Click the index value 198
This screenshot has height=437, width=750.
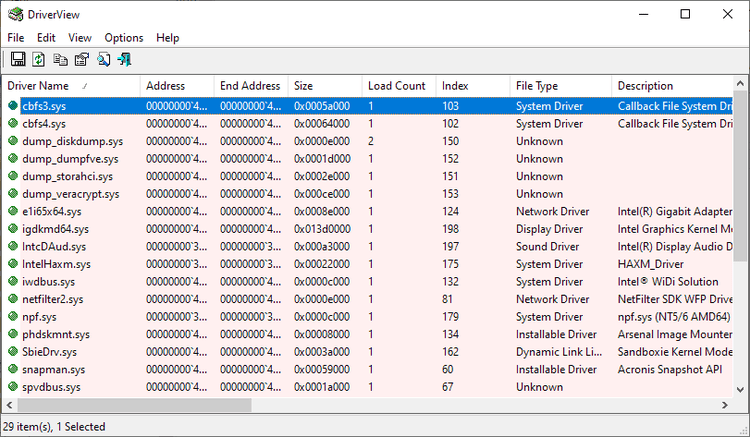[x=450, y=229]
